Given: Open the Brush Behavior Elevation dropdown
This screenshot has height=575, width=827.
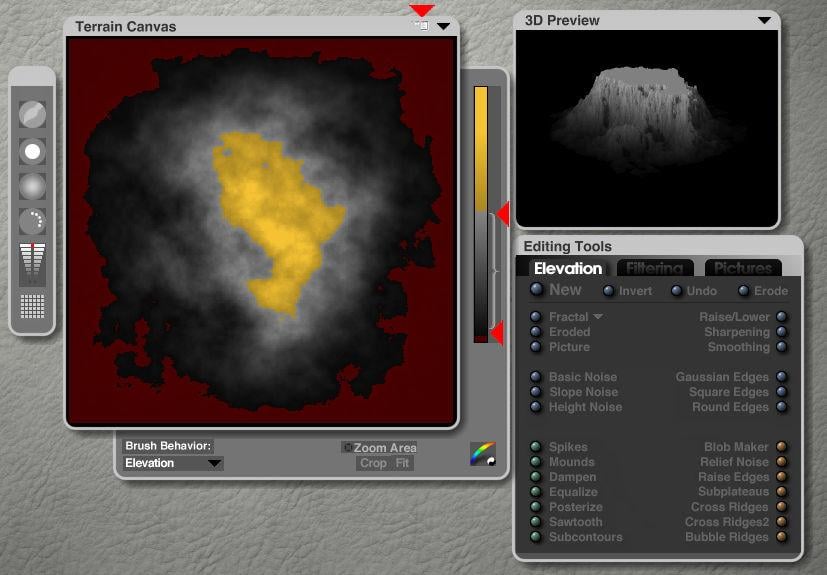Looking at the screenshot, I should [x=172, y=463].
